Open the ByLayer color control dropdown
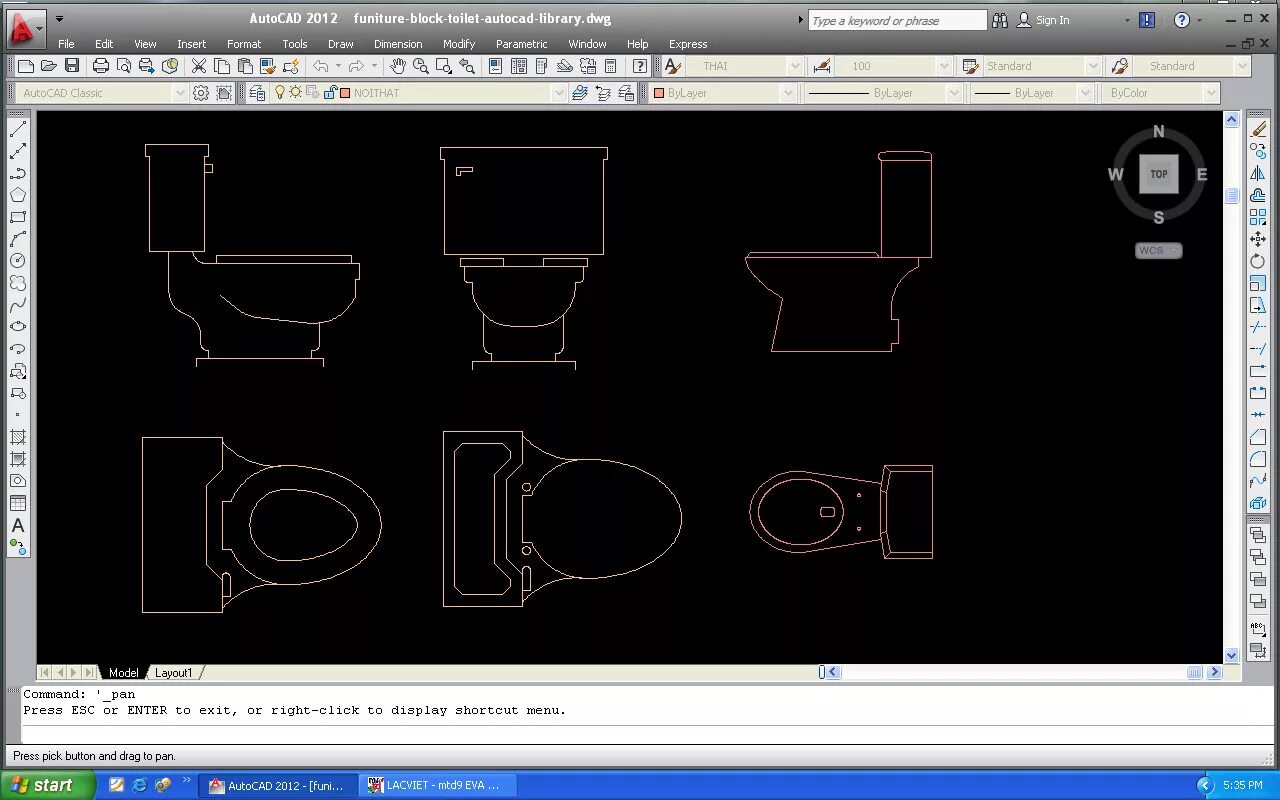1280x800 pixels. click(788, 93)
